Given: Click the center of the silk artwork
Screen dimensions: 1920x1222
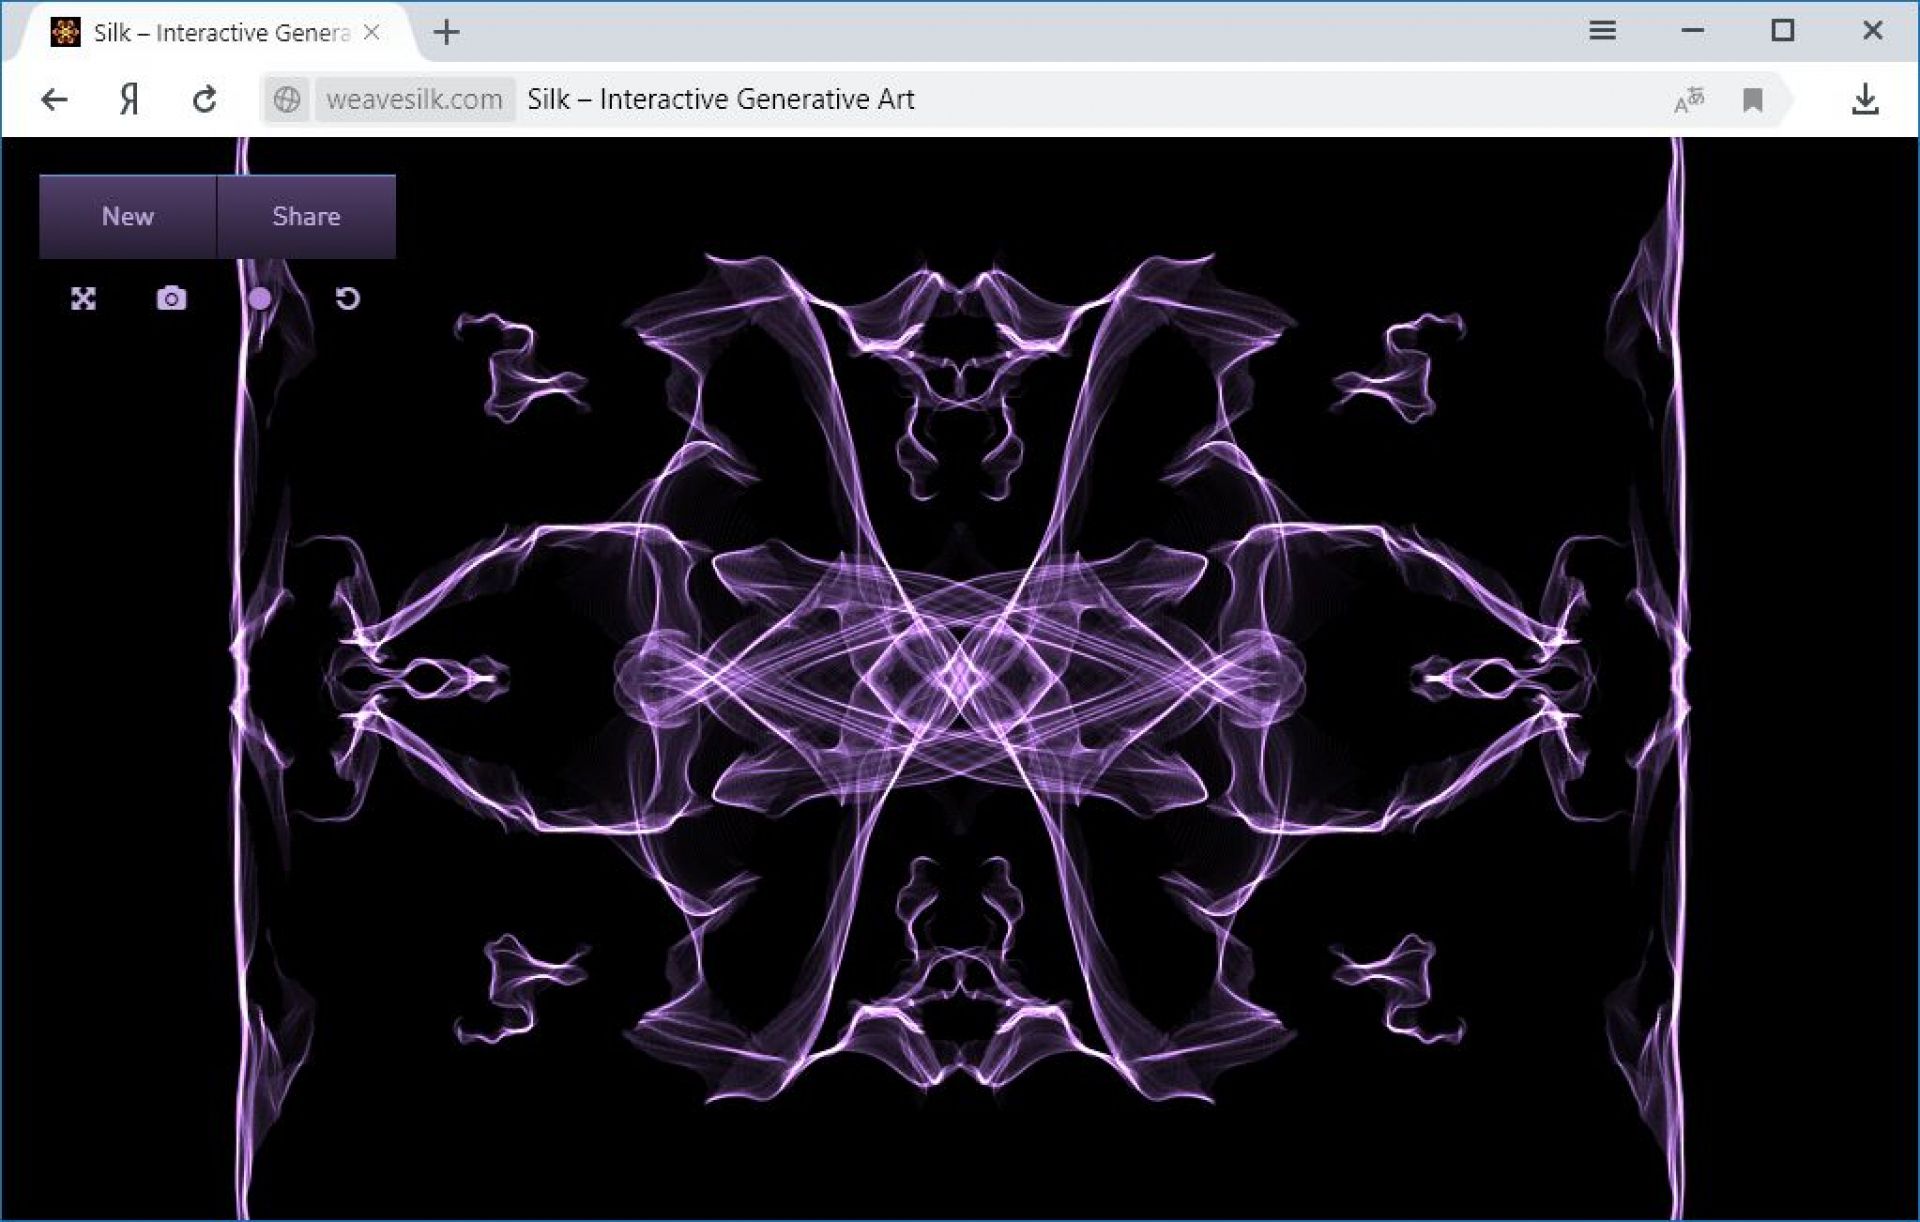Looking at the screenshot, I should (x=960, y=678).
